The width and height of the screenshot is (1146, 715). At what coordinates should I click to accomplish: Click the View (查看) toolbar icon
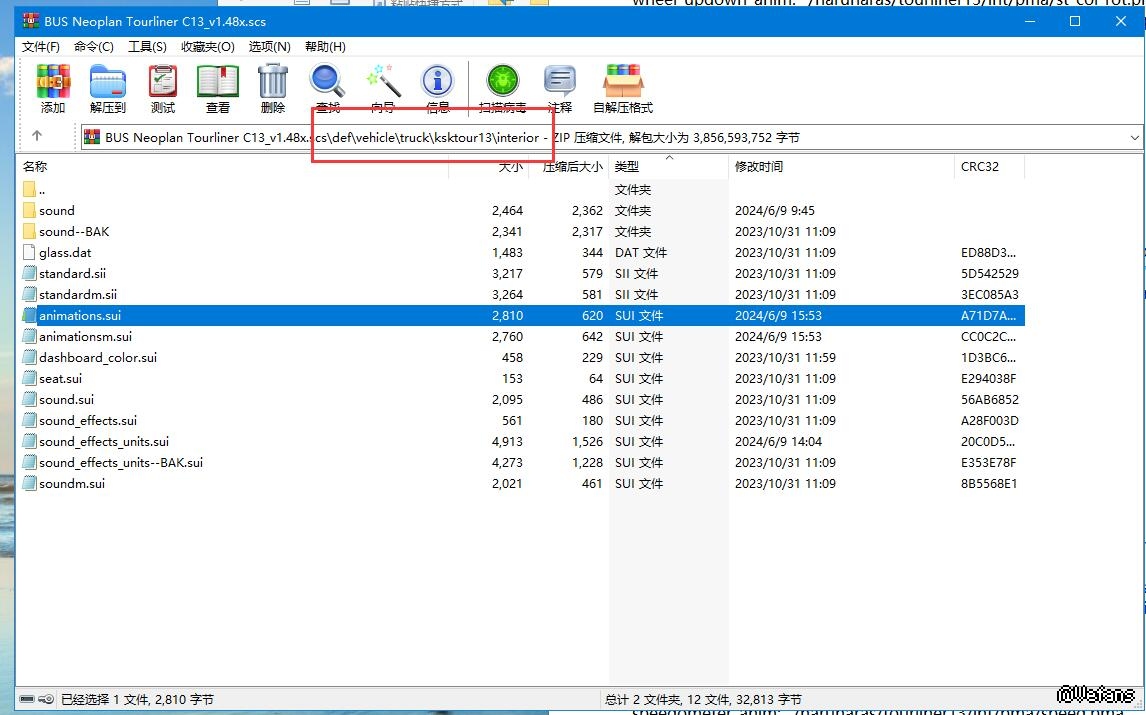(x=217, y=88)
